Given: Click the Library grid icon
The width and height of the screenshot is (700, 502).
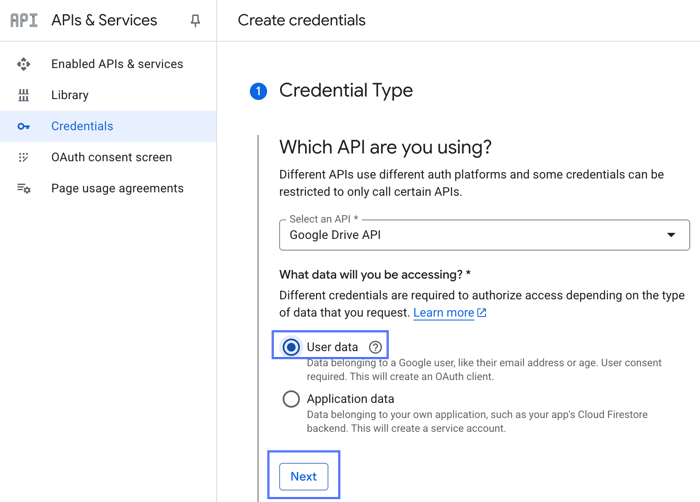Looking at the screenshot, I should pyautogui.click(x=24, y=95).
